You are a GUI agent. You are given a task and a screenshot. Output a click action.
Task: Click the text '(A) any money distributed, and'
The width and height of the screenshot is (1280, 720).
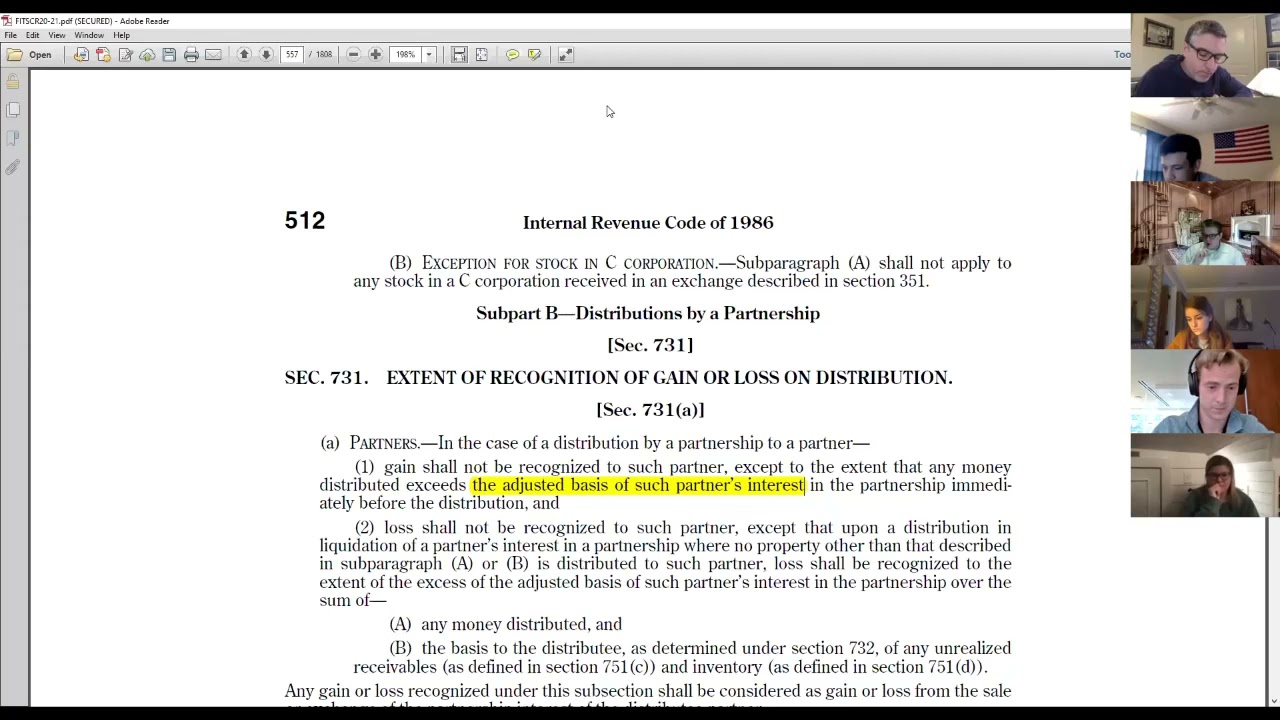505,624
